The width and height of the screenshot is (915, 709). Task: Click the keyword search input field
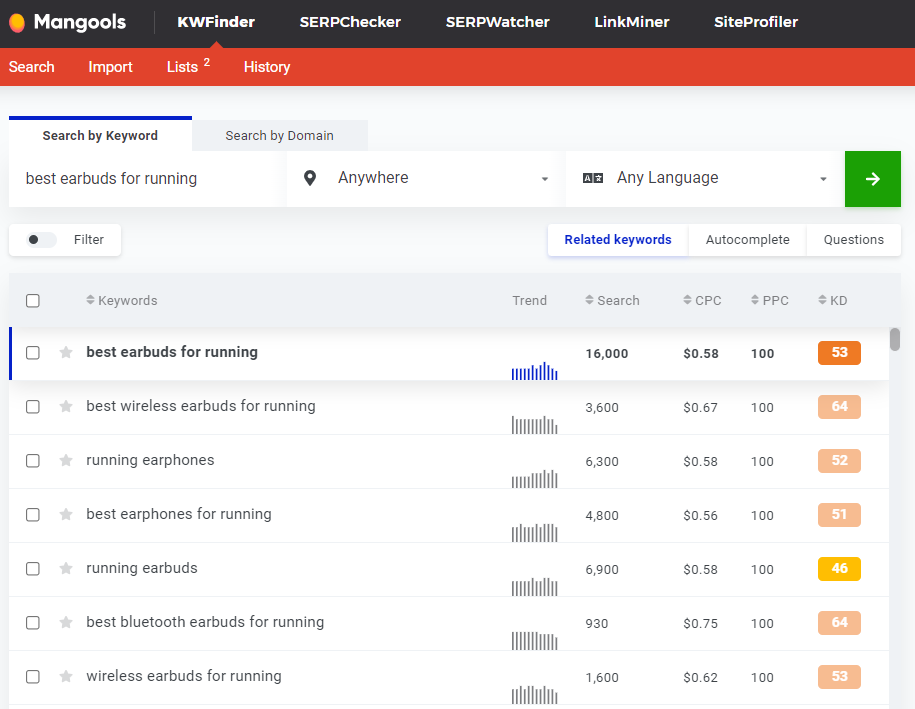point(146,179)
